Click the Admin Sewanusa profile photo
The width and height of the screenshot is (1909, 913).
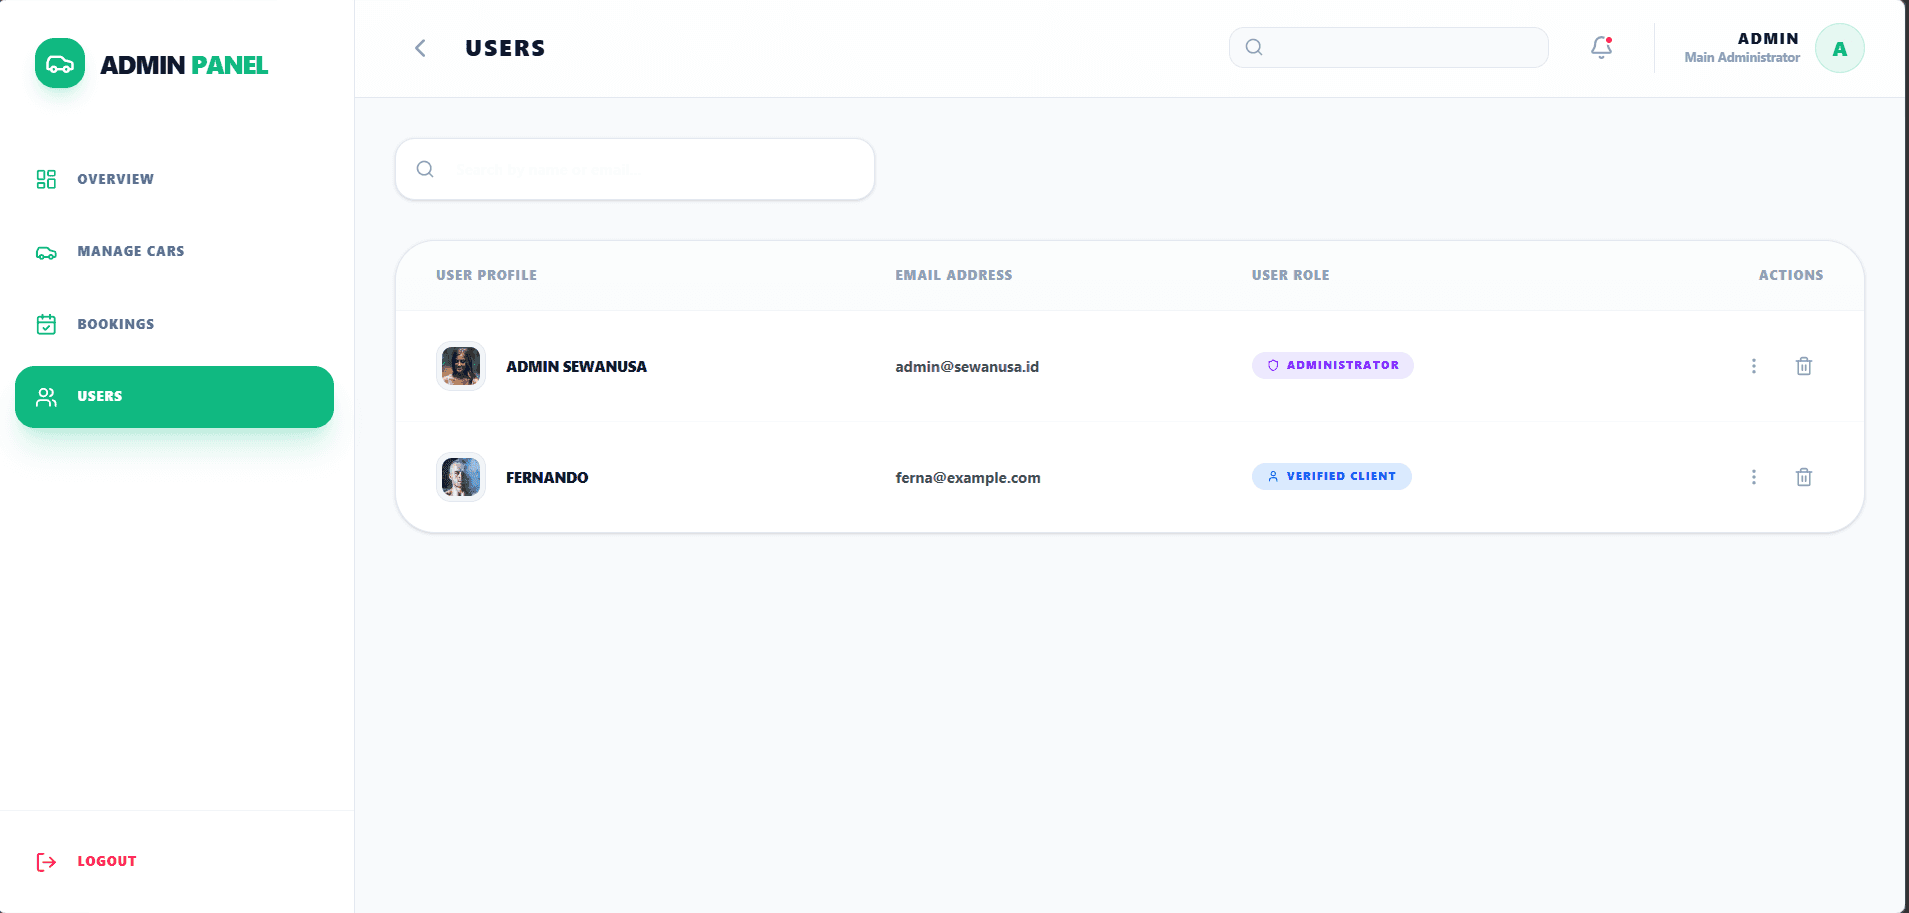(x=461, y=366)
